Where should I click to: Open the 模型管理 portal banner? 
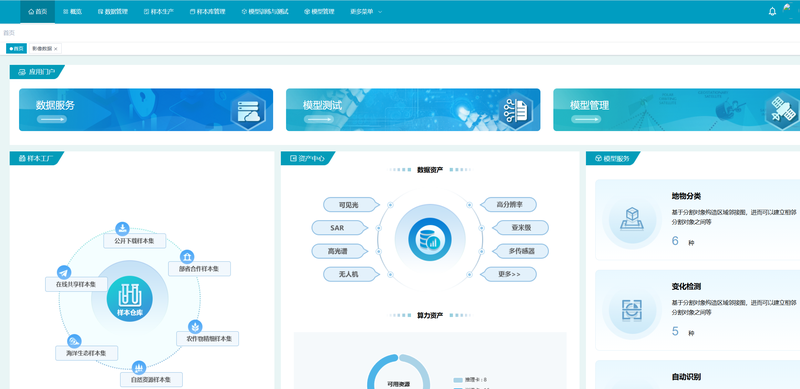(x=677, y=110)
